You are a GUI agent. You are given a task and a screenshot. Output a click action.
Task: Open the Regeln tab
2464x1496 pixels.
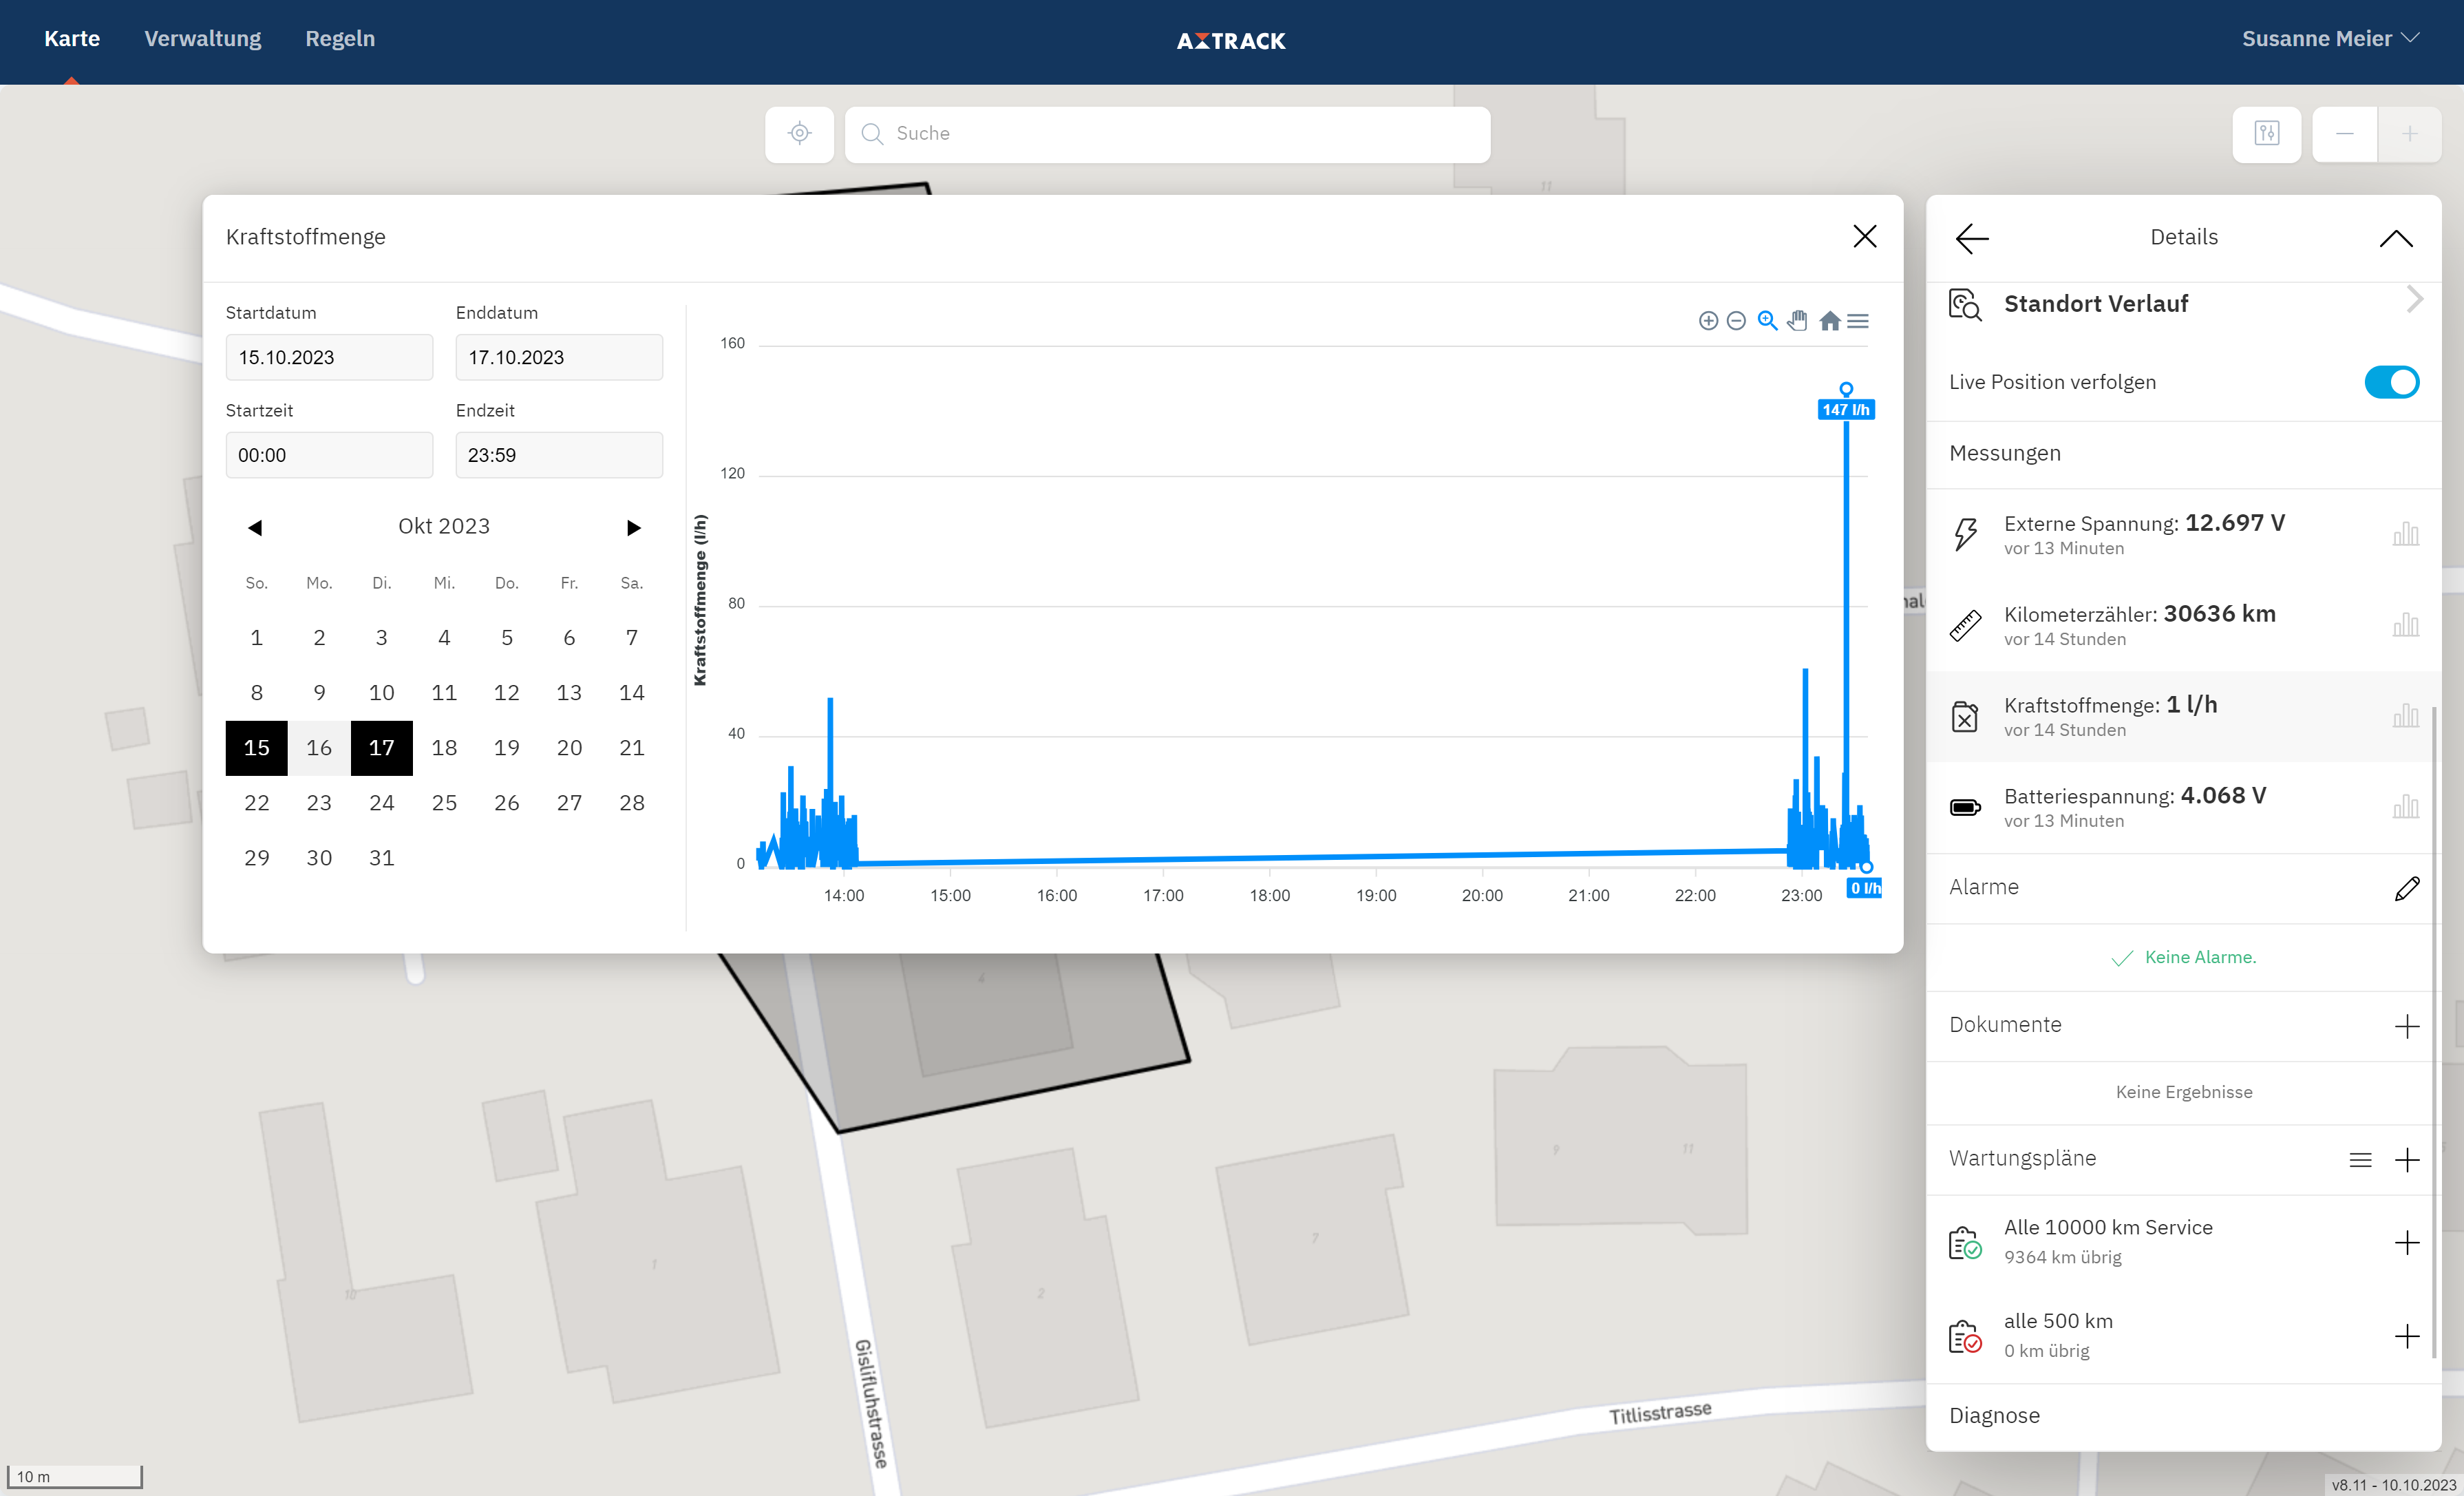coord(340,39)
